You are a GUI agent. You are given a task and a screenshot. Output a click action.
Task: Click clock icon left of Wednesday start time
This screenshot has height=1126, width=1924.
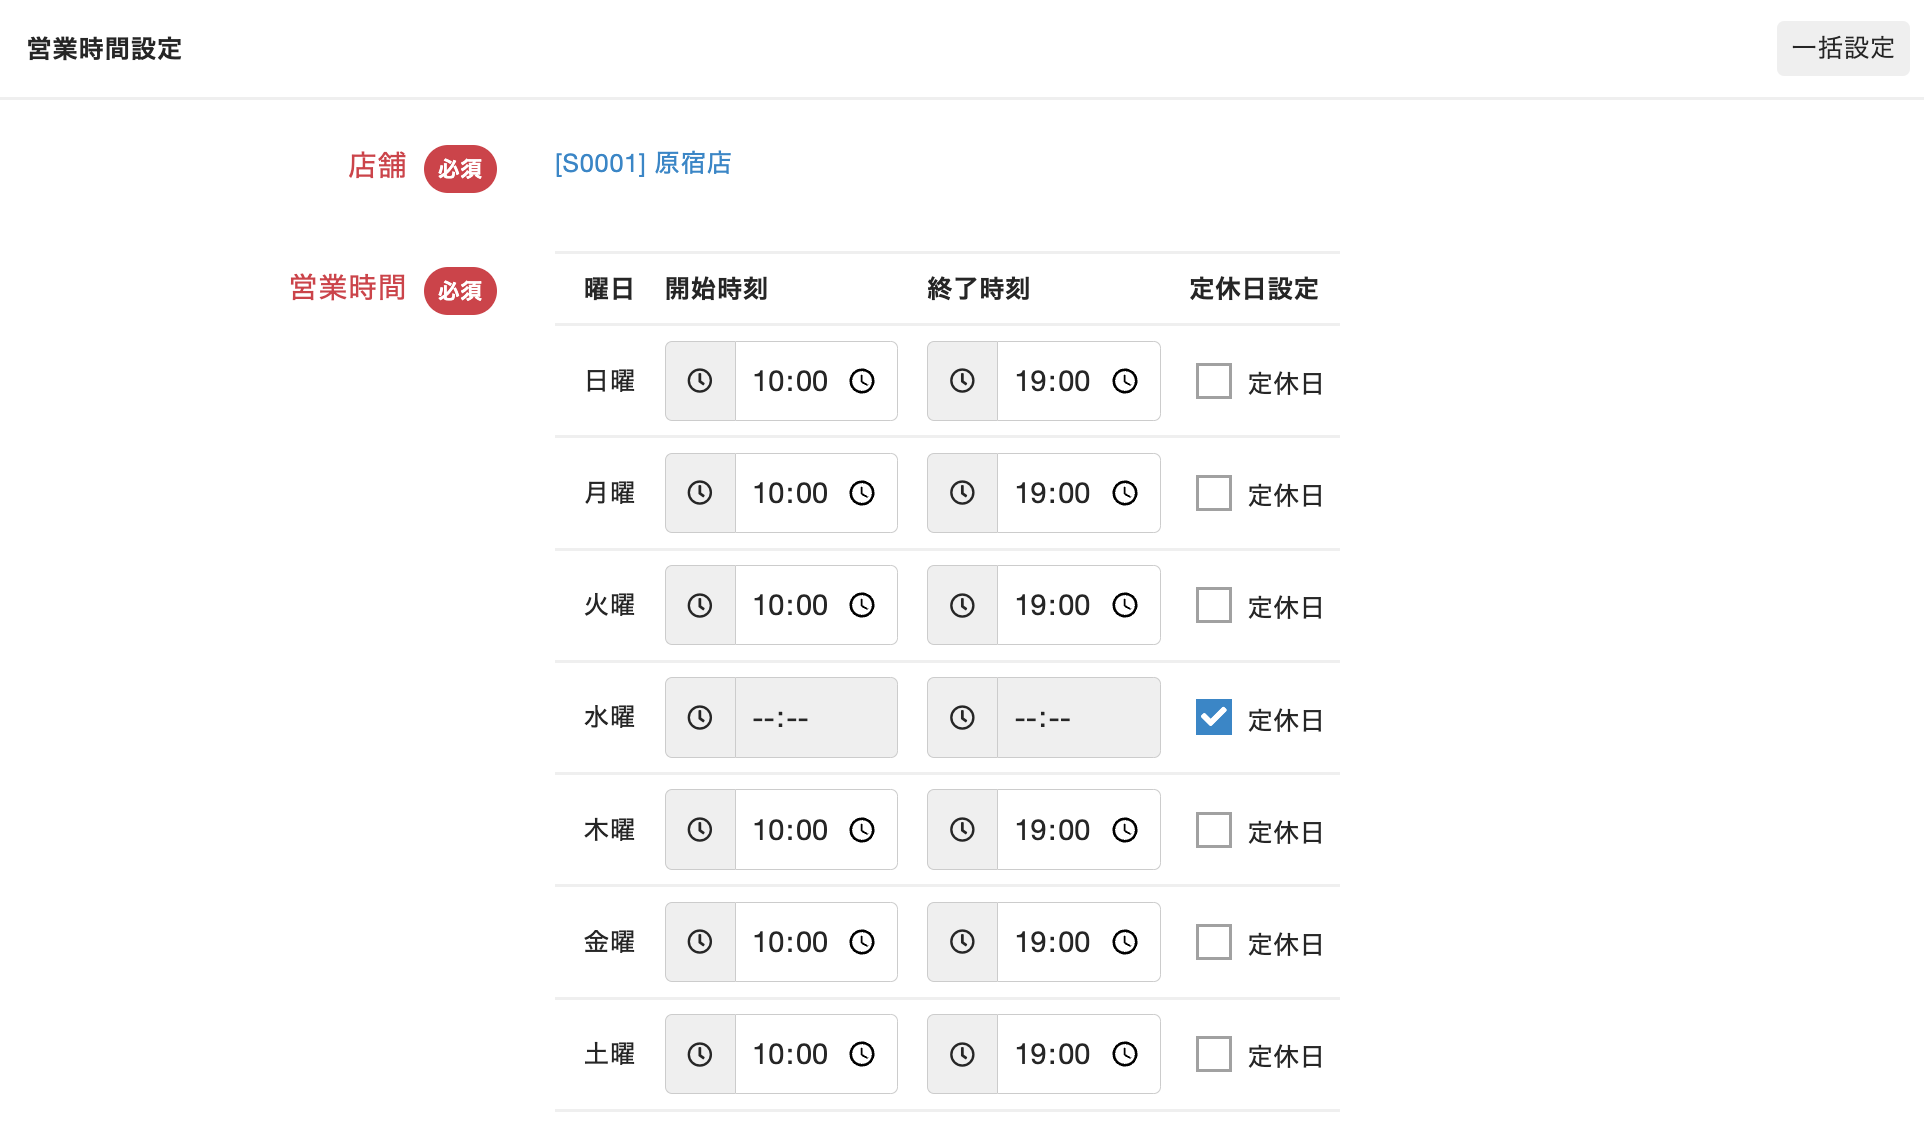click(700, 717)
